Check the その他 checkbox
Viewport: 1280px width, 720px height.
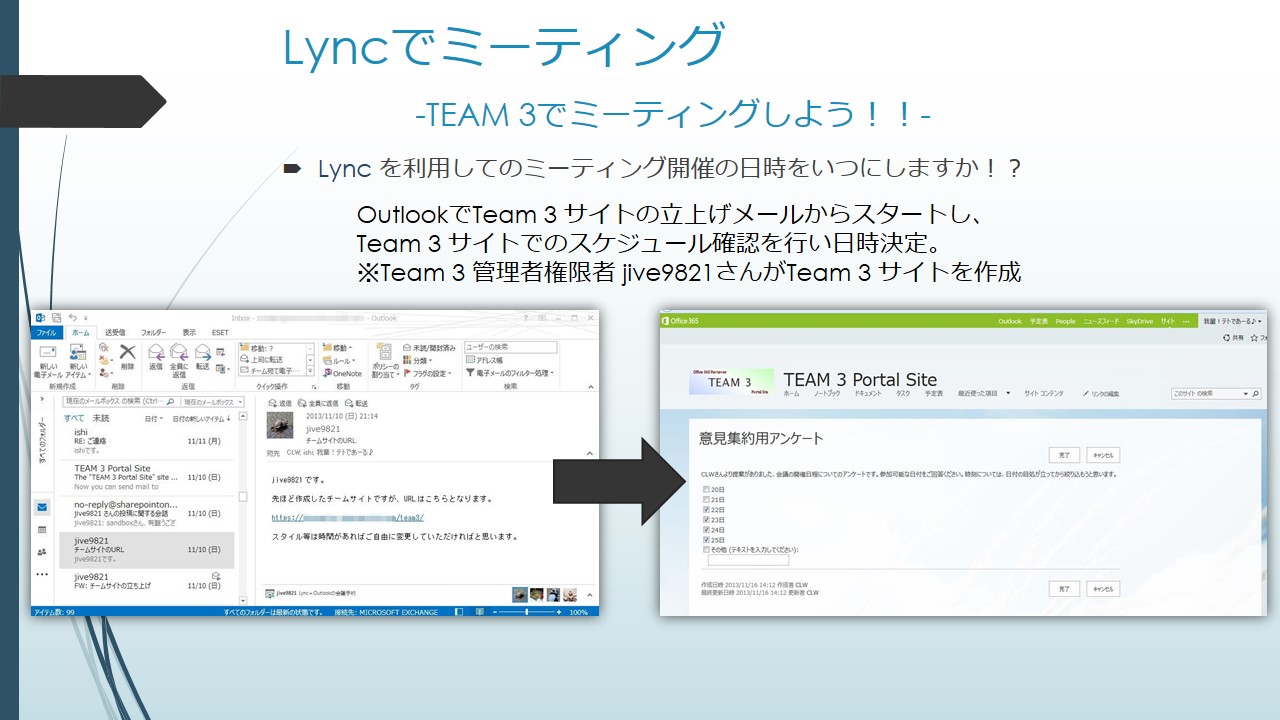[x=706, y=550]
